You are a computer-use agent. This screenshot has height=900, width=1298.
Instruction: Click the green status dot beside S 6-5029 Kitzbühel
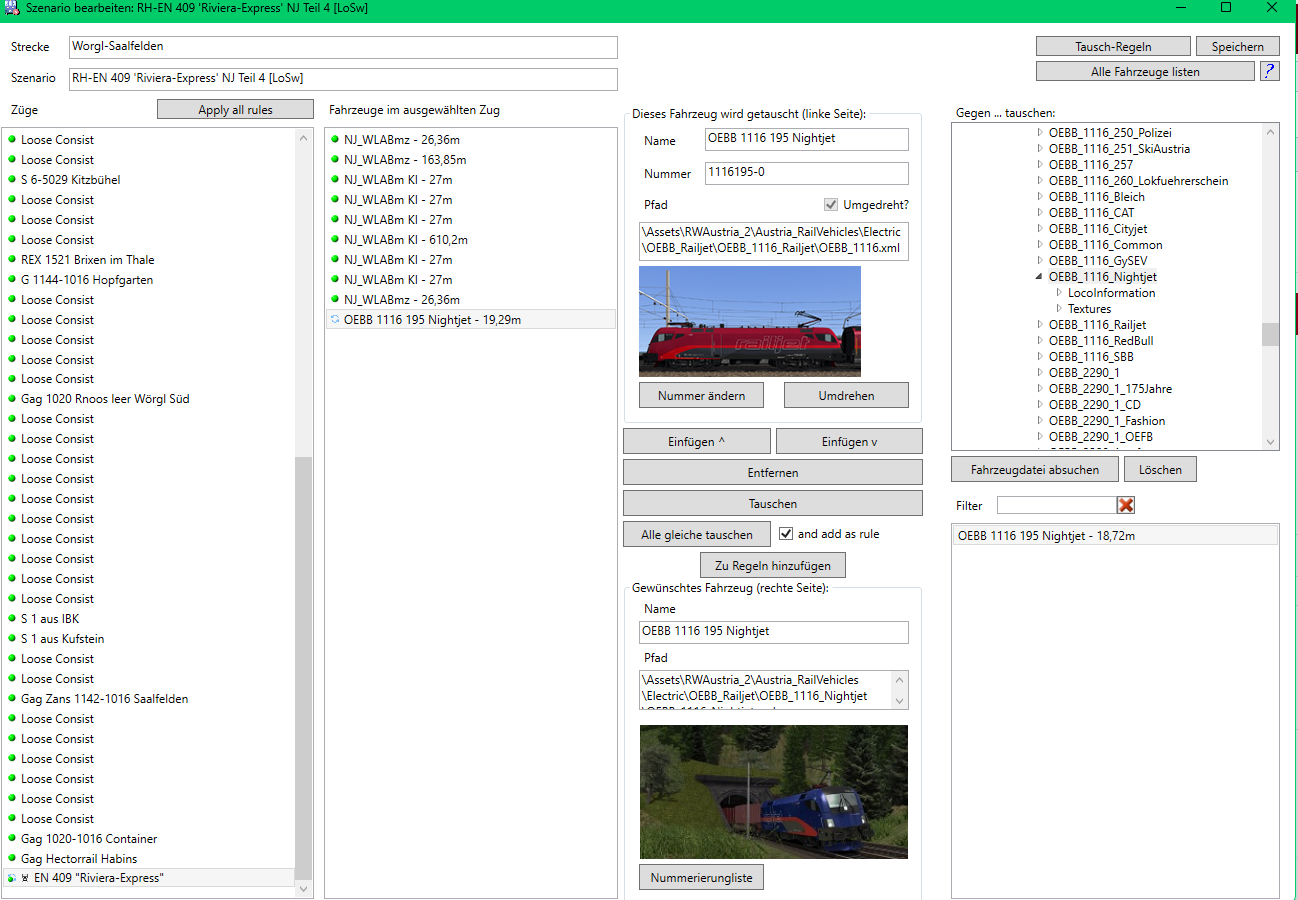click(12, 180)
